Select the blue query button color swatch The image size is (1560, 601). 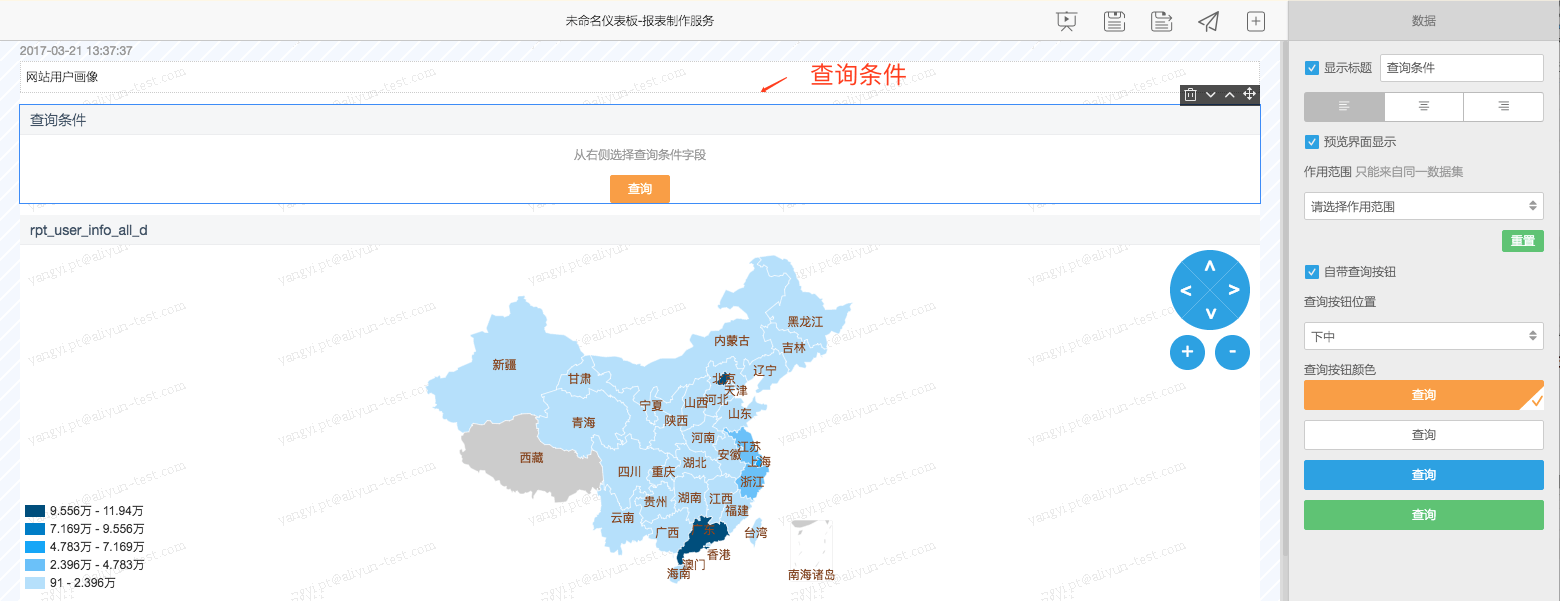point(1422,474)
